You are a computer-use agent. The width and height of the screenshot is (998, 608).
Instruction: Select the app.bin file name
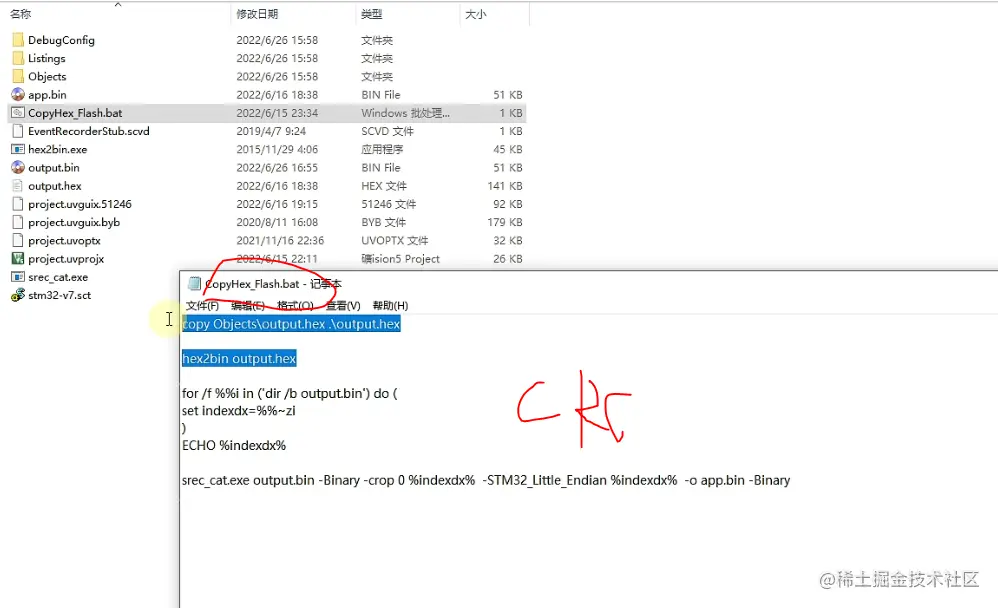pyautogui.click(x=47, y=95)
